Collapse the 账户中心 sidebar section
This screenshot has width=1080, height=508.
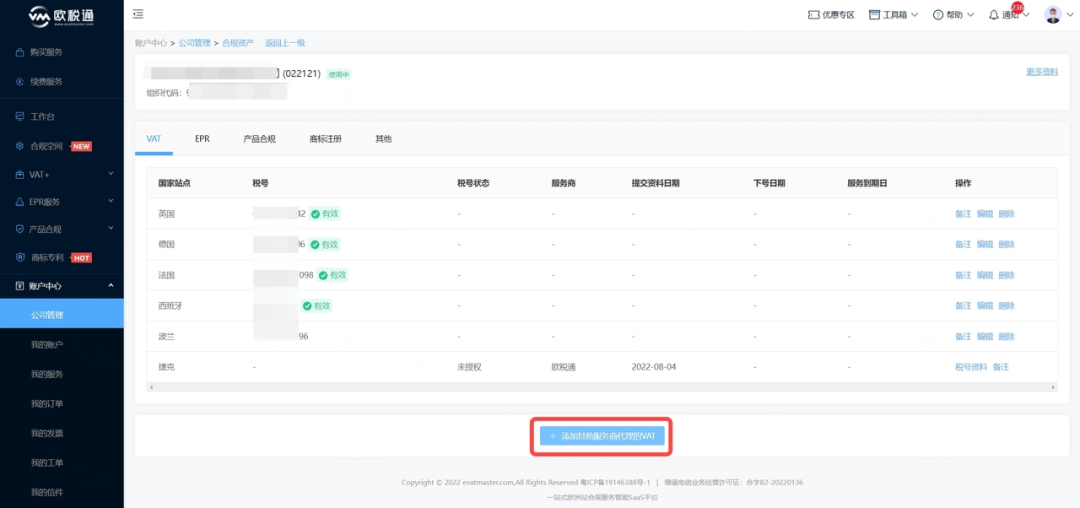point(60,286)
